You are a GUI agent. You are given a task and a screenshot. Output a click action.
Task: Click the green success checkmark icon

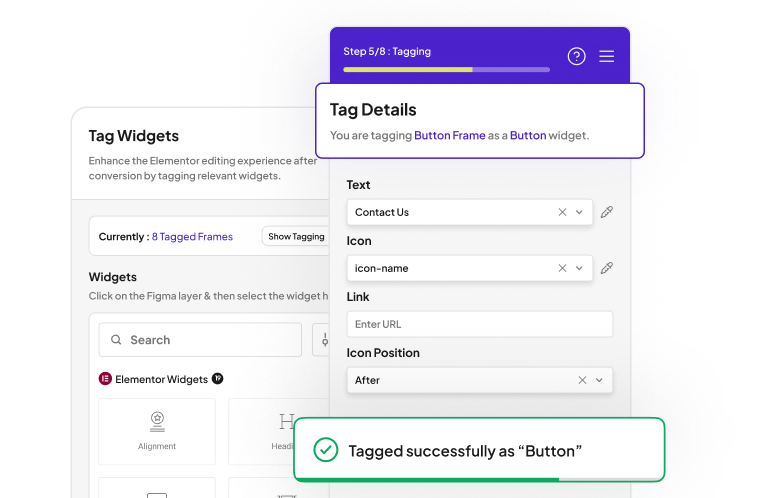tap(326, 450)
